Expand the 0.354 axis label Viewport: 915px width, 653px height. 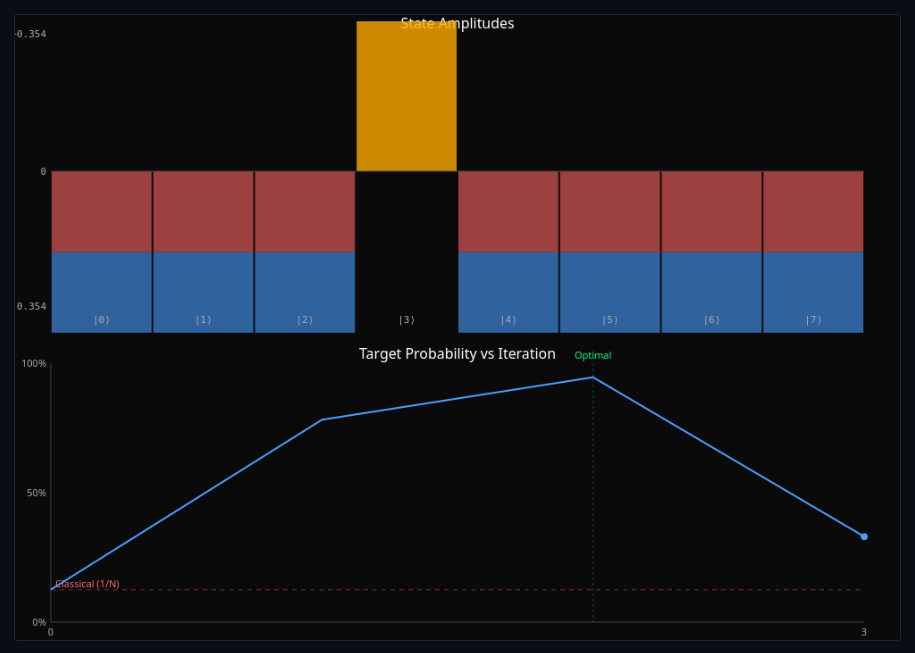coord(27,307)
